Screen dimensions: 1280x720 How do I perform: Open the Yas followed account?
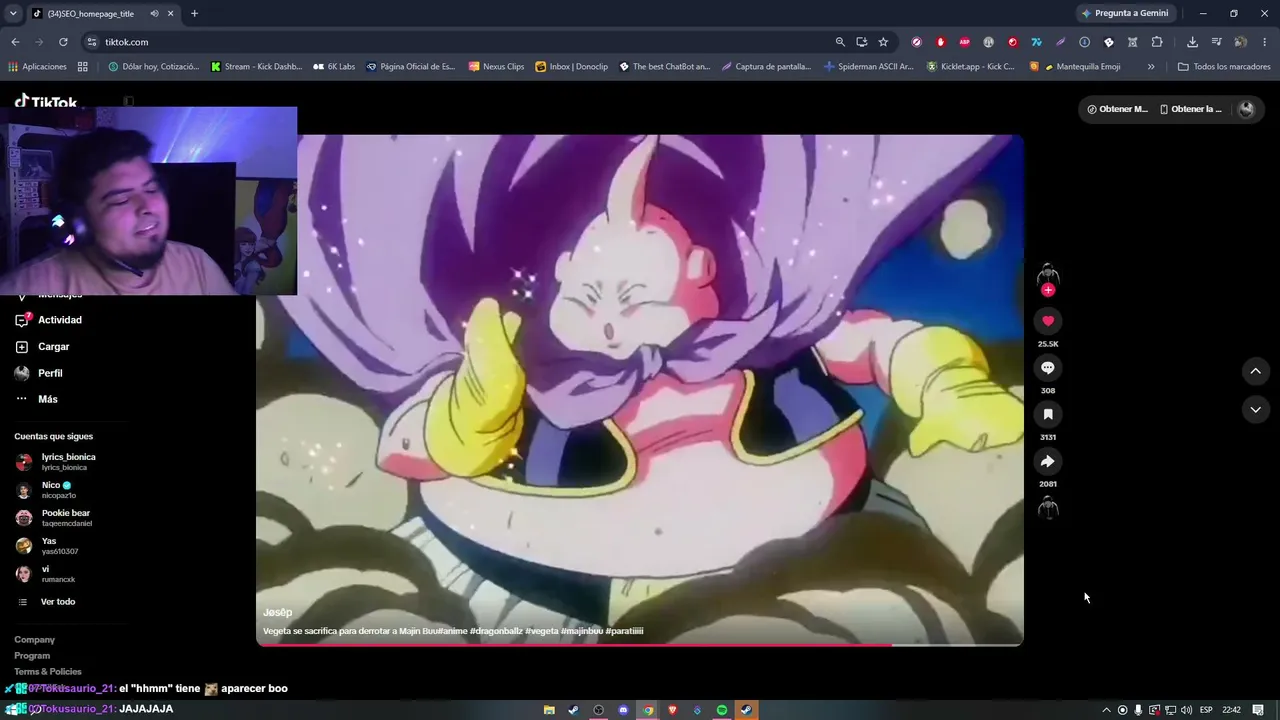coord(46,546)
